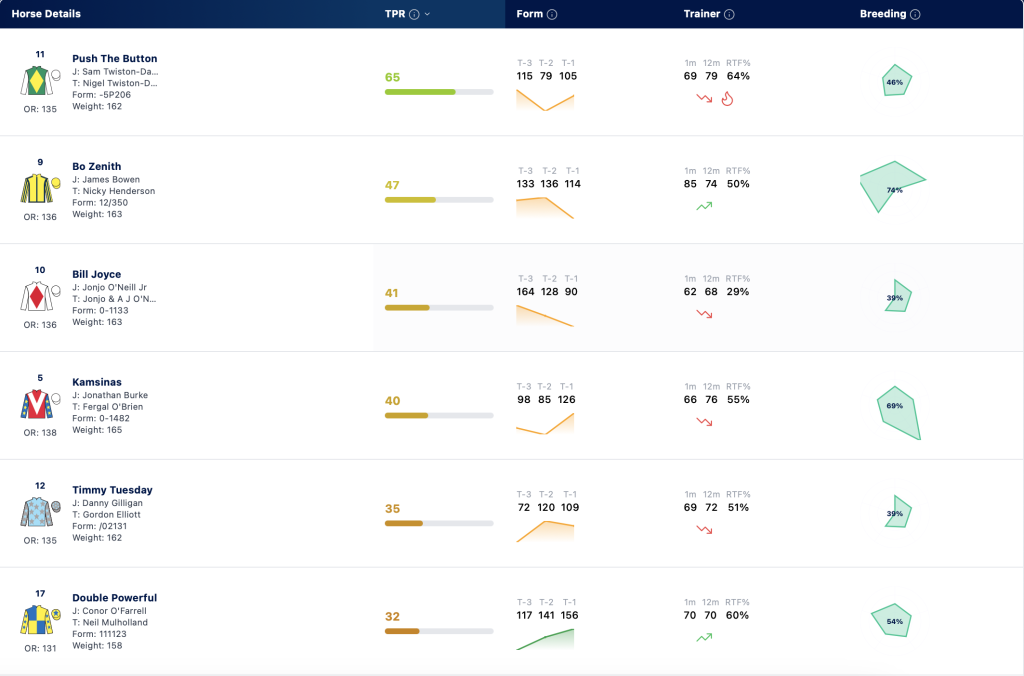This screenshot has height=676, width=1024.
Task: Click the Breeding column info icon
Action: click(x=915, y=14)
